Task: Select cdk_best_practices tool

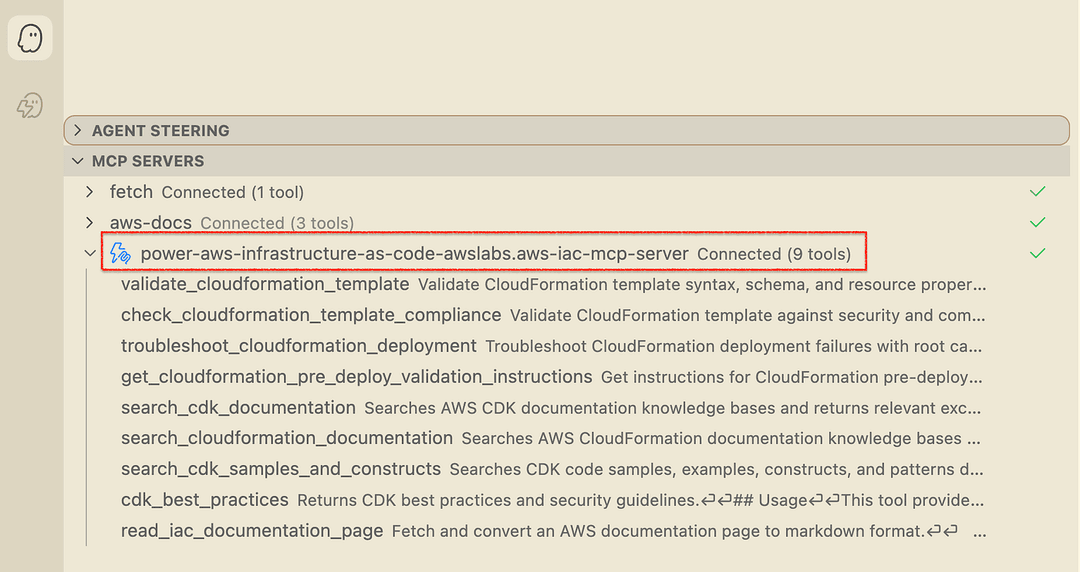Action: (x=205, y=500)
